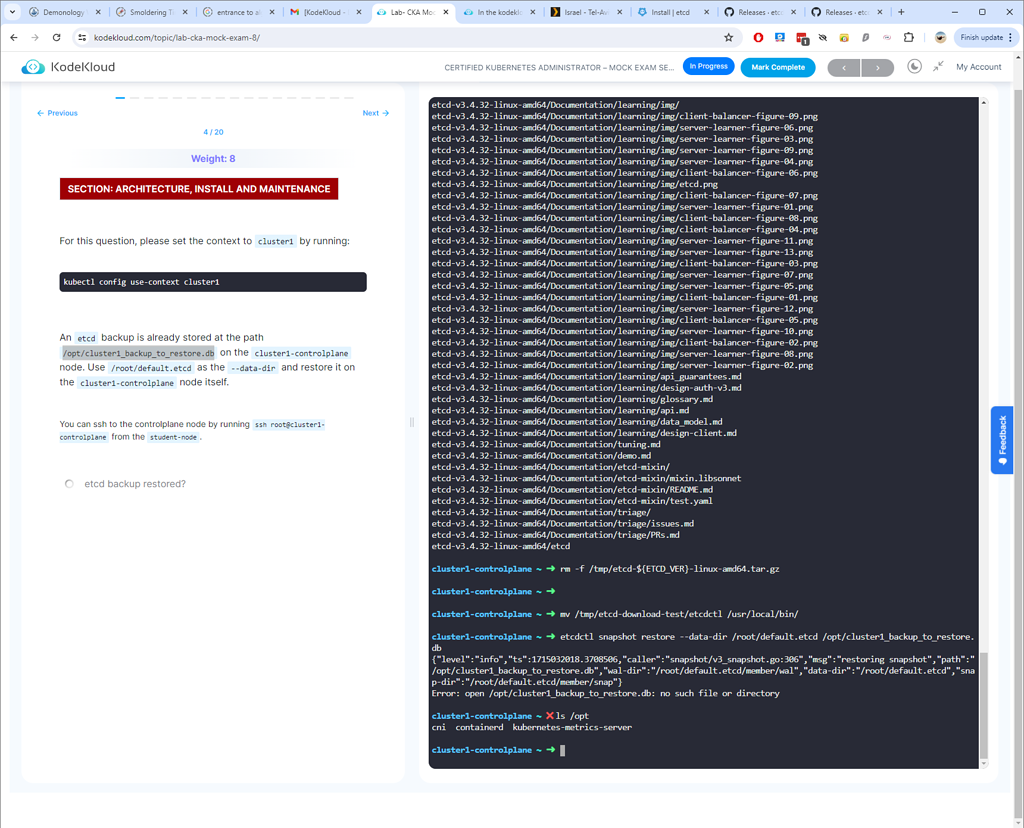Open the browser extensions puzzle icon
Image resolution: width=1024 pixels, height=828 pixels.
coord(908,38)
